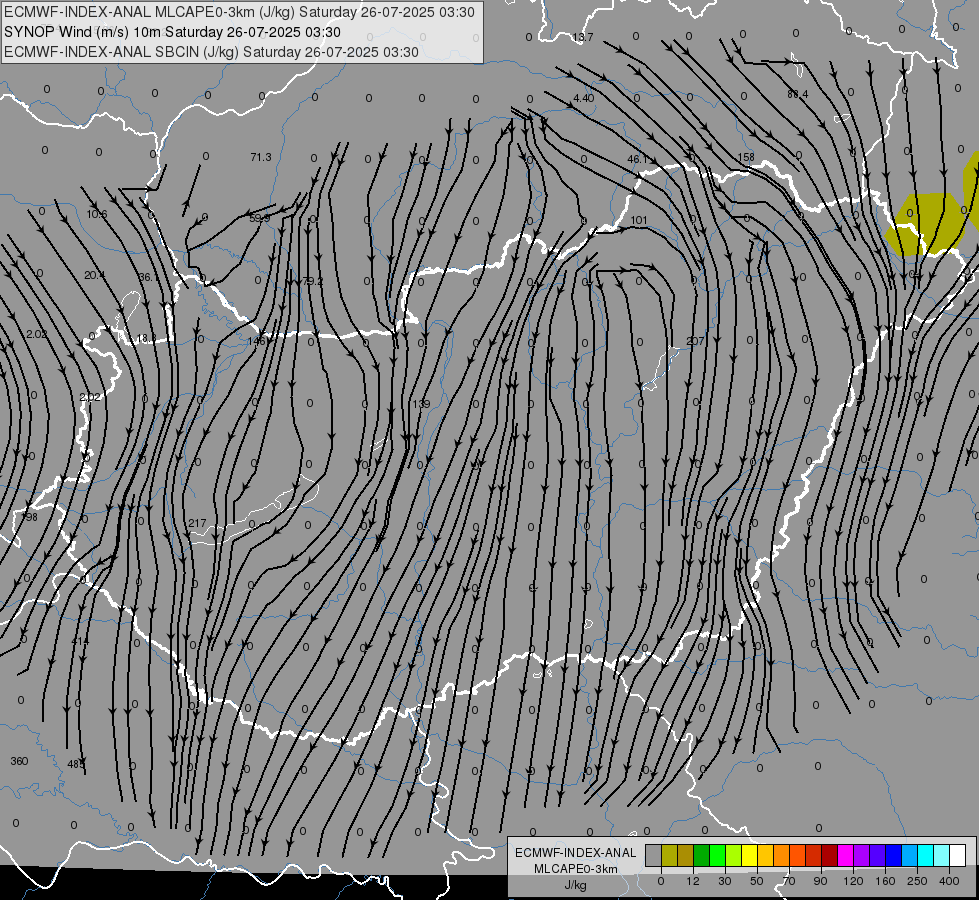Click the legend tick label 70
The height and width of the screenshot is (900, 979).
click(x=789, y=881)
